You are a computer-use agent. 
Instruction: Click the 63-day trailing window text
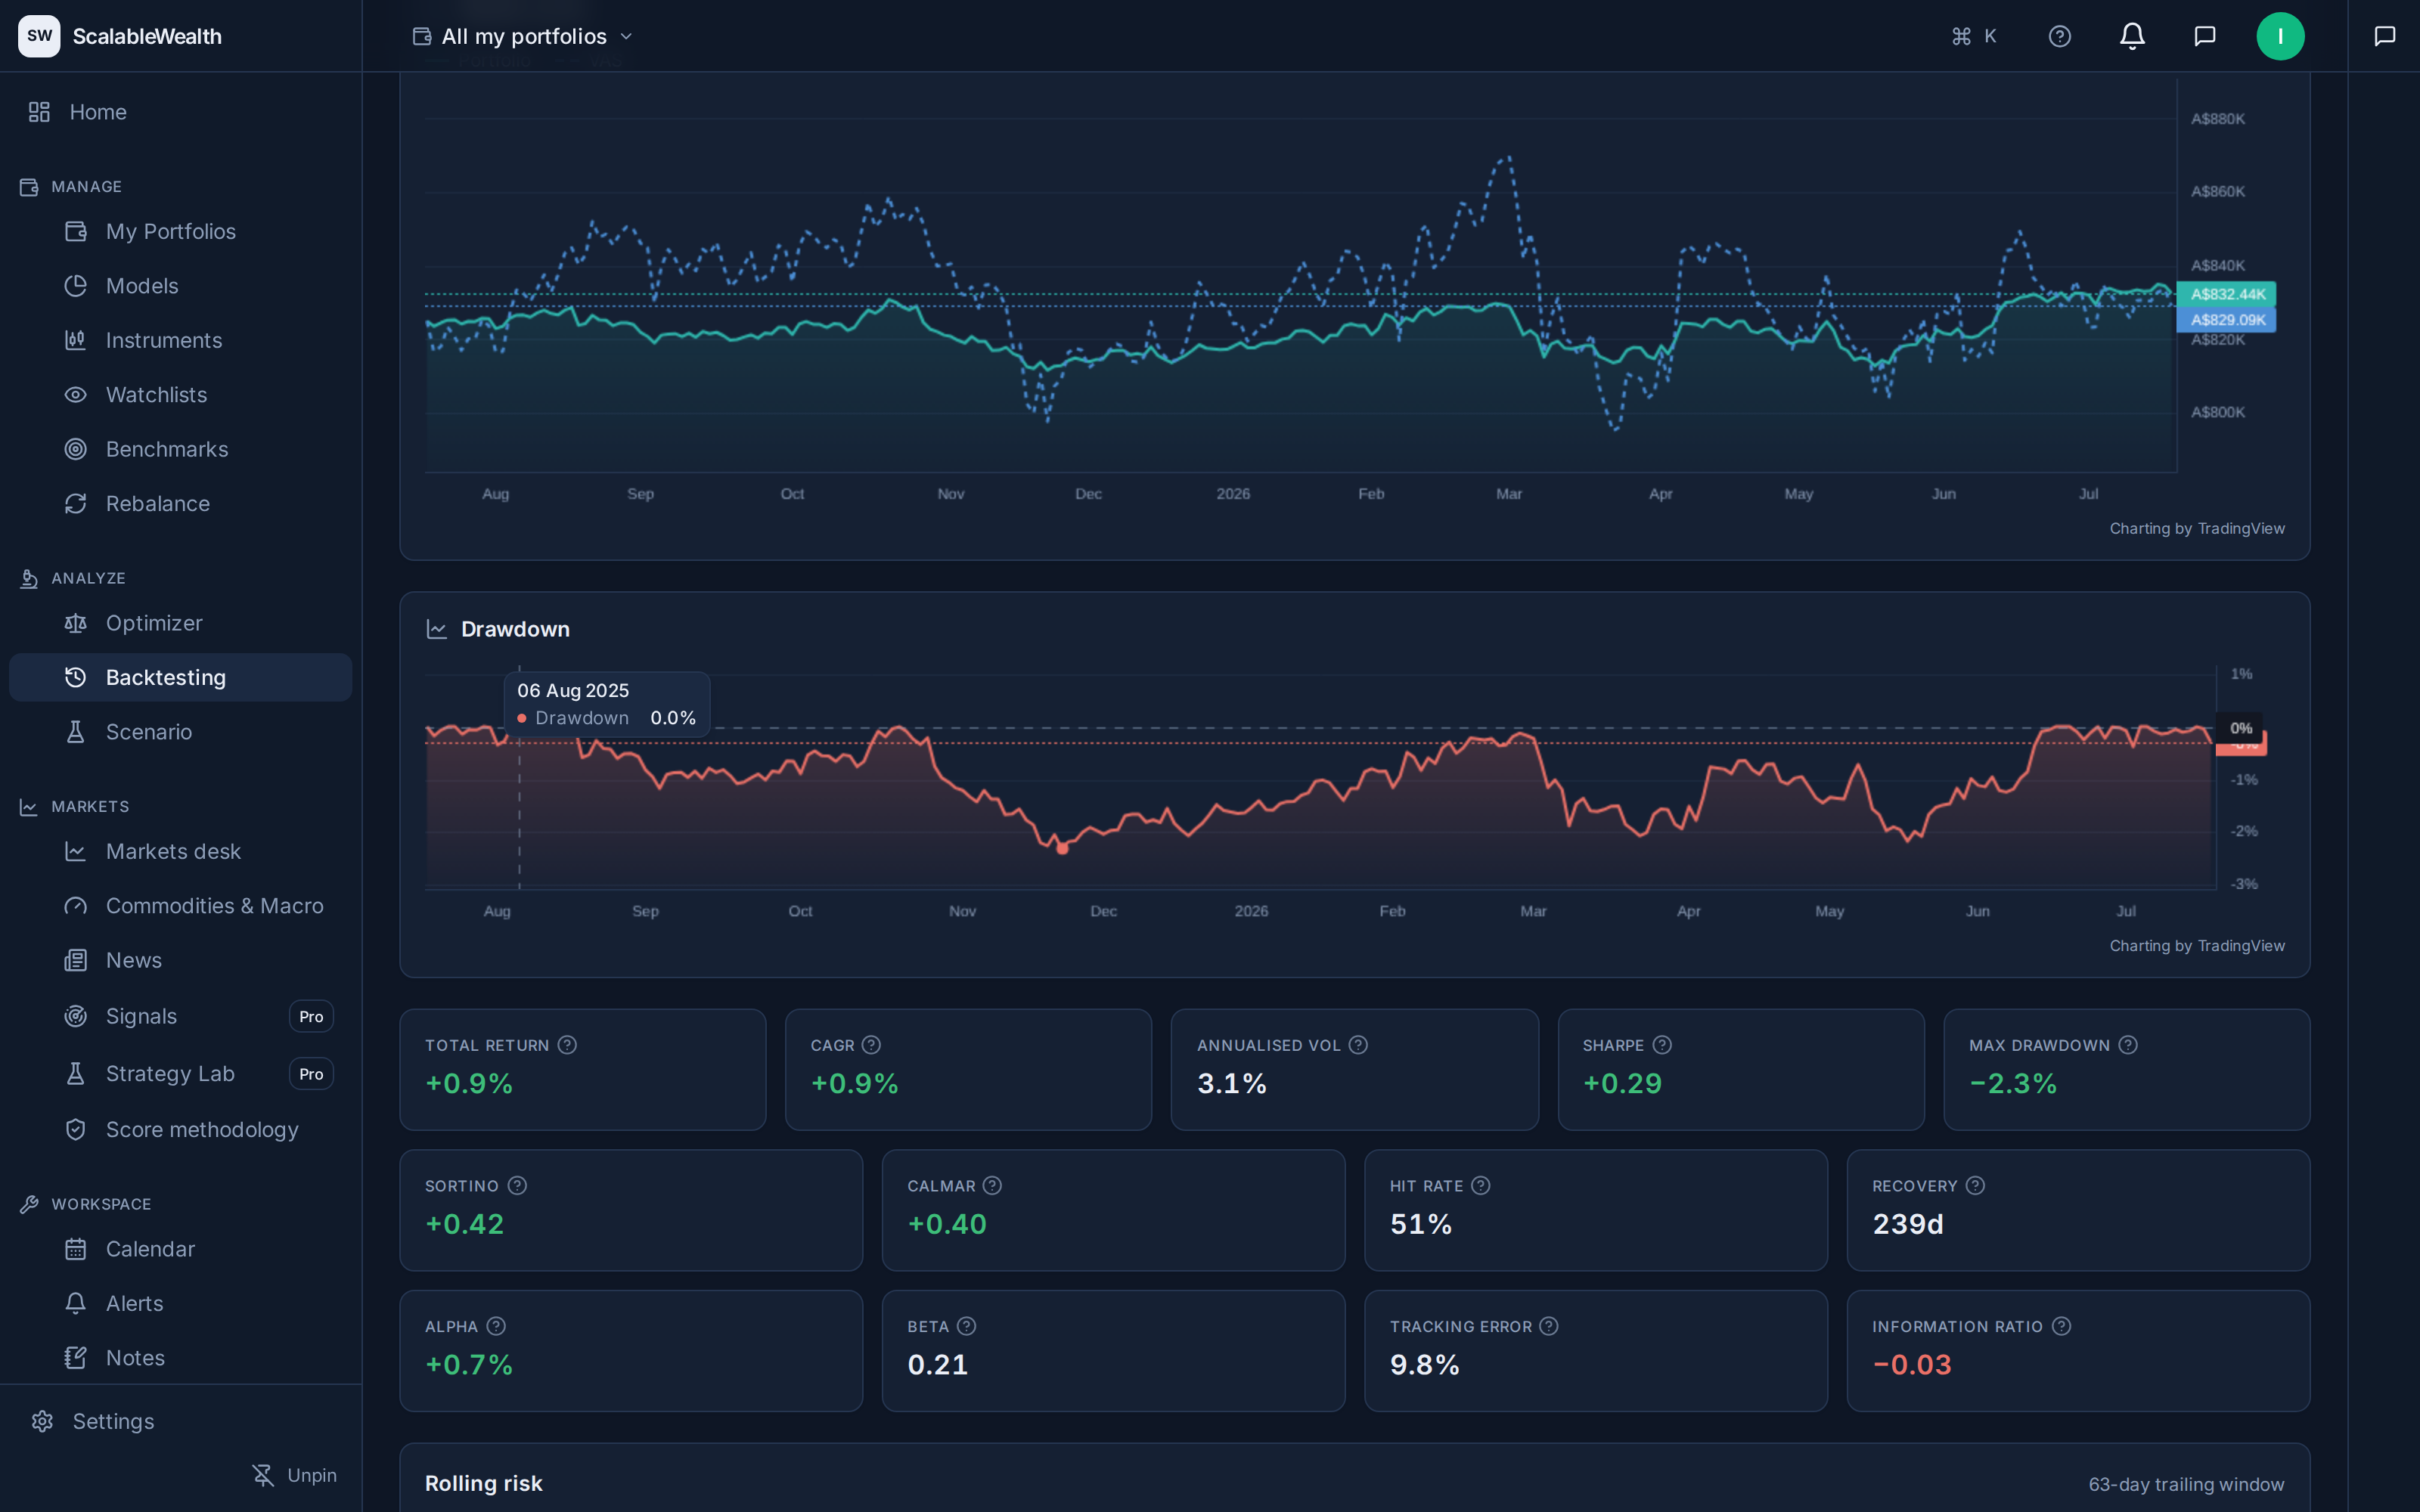click(x=2186, y=1484)
